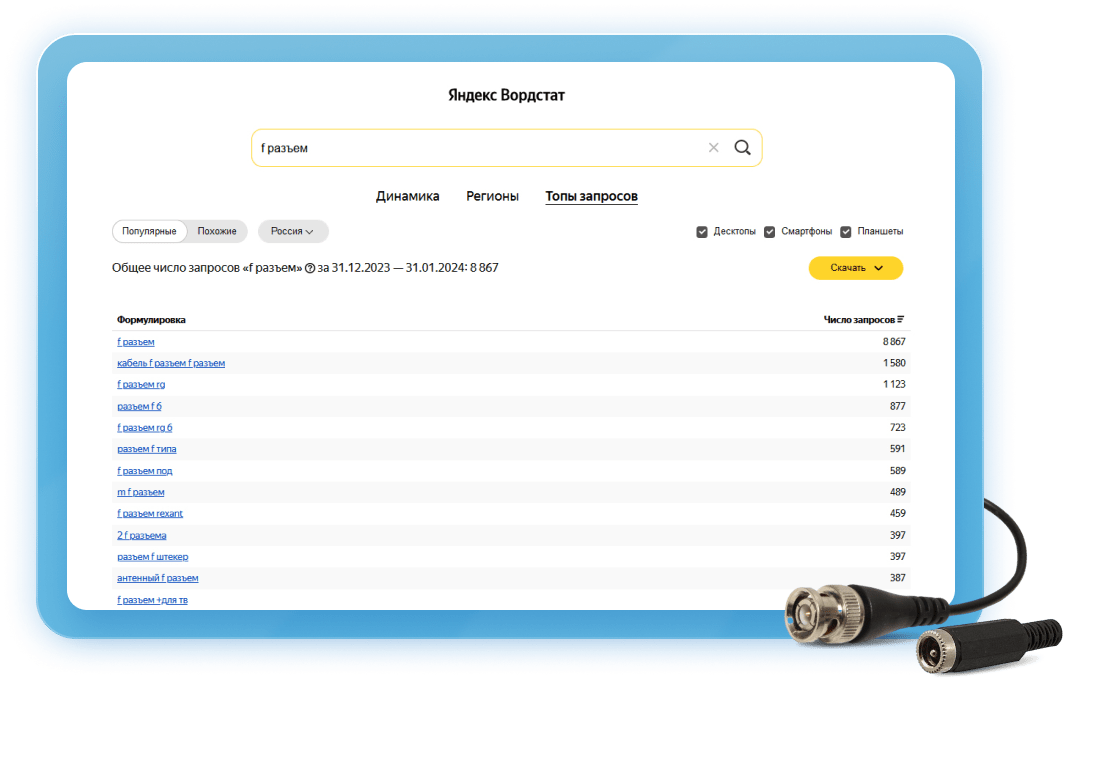The image size is (1117, 758).
Task: Open the 'разъем f 6' query link
Action: pos(139,406)
